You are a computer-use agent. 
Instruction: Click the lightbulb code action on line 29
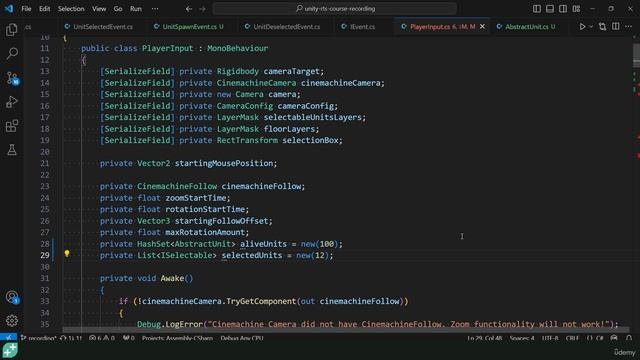pos(67,254)
